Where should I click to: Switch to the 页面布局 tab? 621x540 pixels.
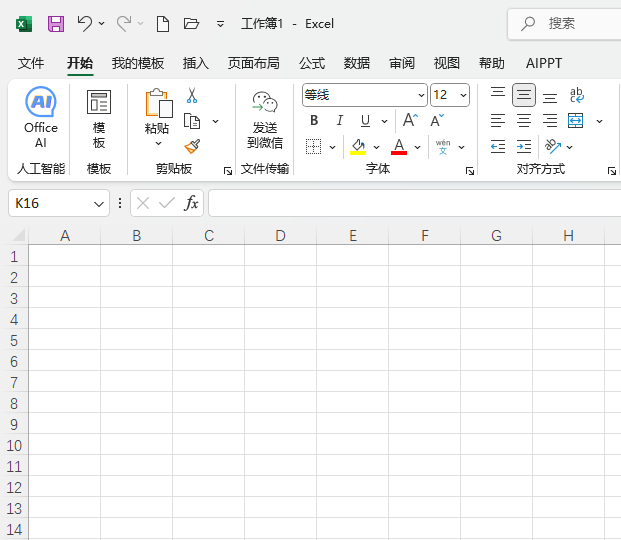tap(253, 63)
